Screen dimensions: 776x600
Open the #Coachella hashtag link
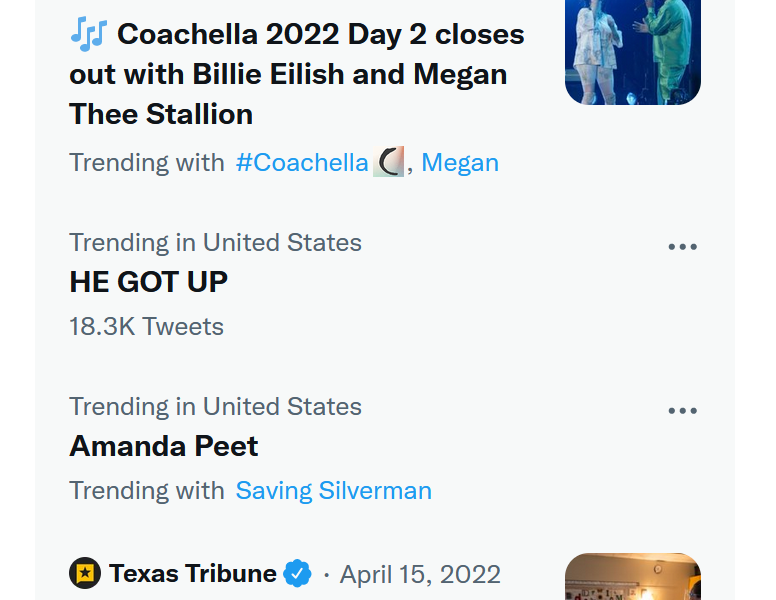[301, 162]
